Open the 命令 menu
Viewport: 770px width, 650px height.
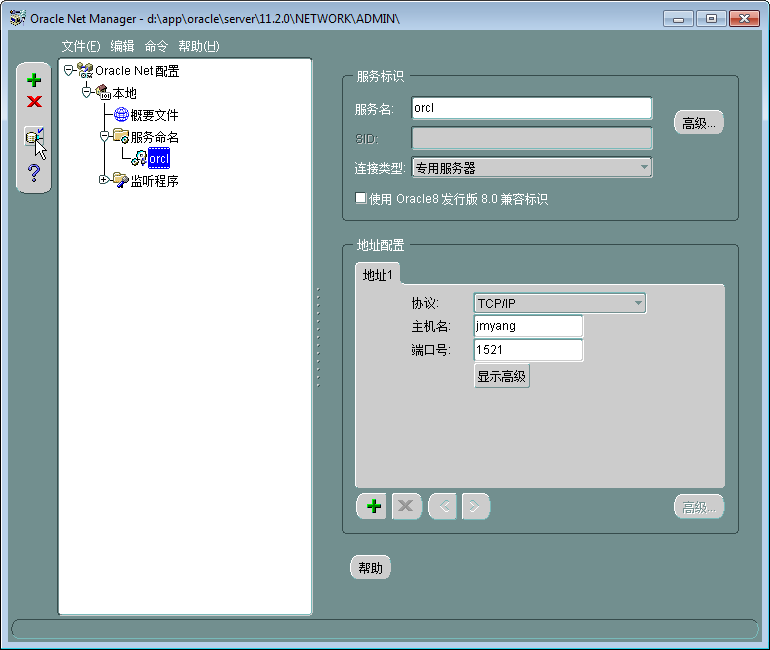coord(156,46)
